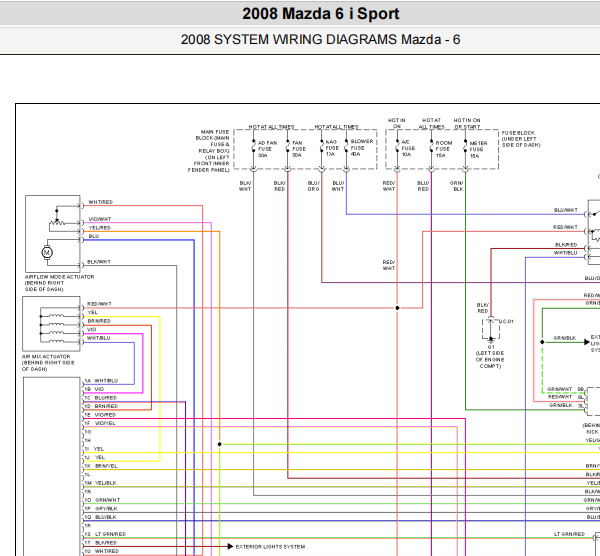This screenshot has width=600, height=556.
Task: Click the JC-01 joint connector label
Action: coord(506,321)
